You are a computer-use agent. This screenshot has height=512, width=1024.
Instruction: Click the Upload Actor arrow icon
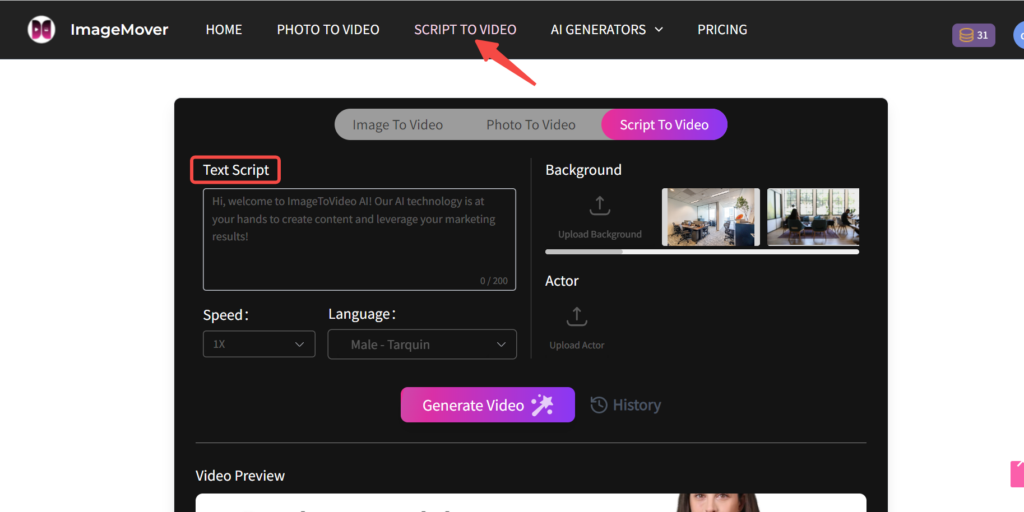point(577,317)
